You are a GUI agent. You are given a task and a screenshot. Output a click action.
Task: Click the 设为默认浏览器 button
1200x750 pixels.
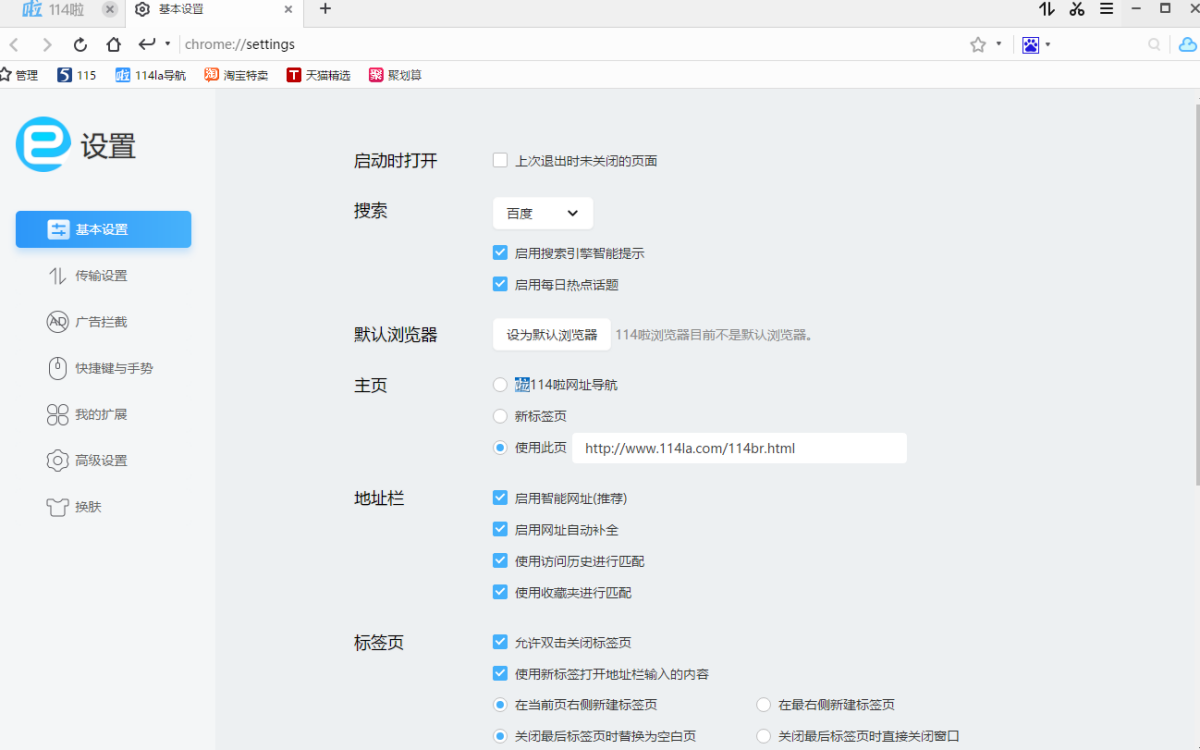[551, 334]
